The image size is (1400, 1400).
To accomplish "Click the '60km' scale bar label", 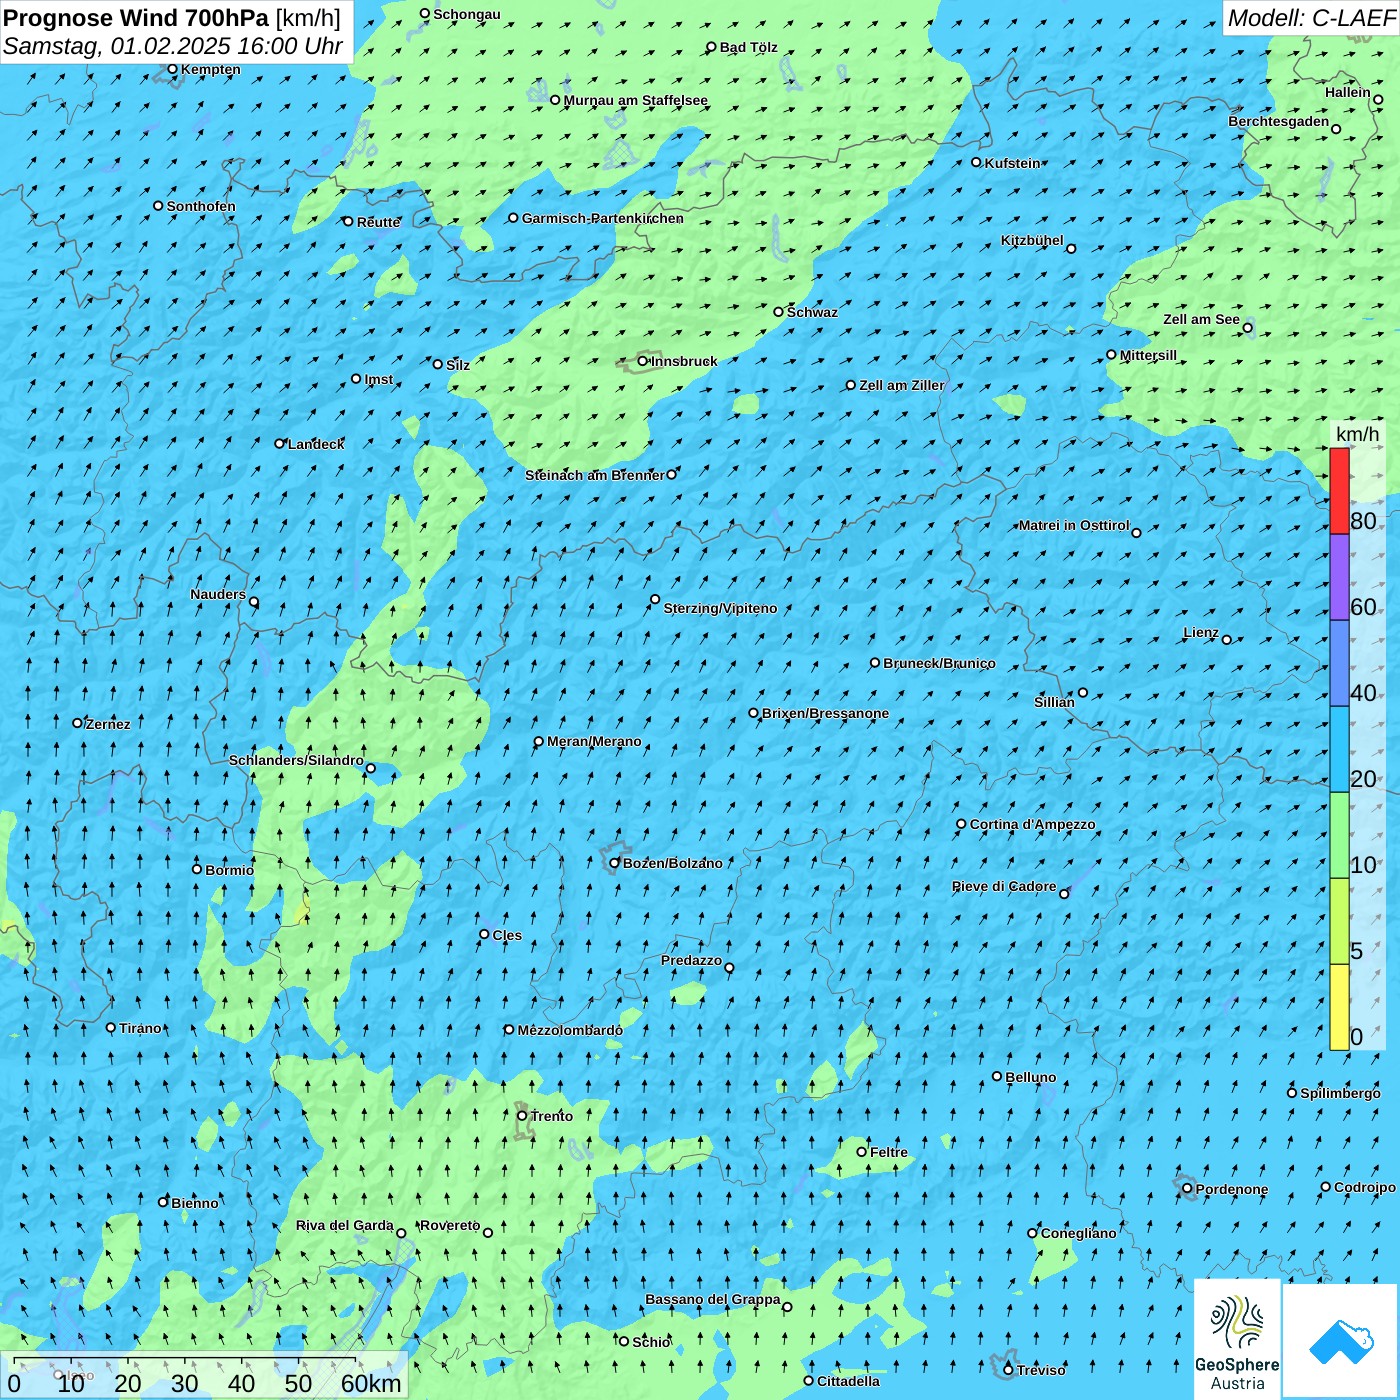I will (371, 1383).
